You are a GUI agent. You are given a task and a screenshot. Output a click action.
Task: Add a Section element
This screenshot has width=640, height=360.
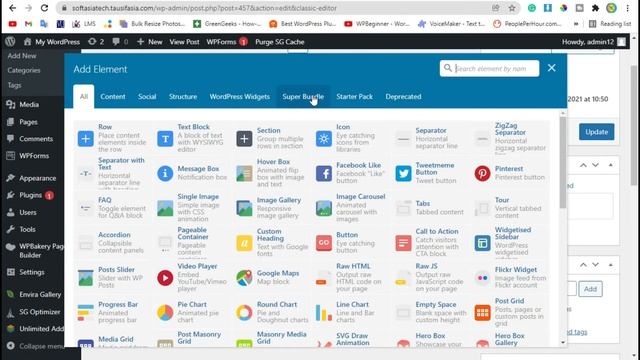click(x=271, y=138)
